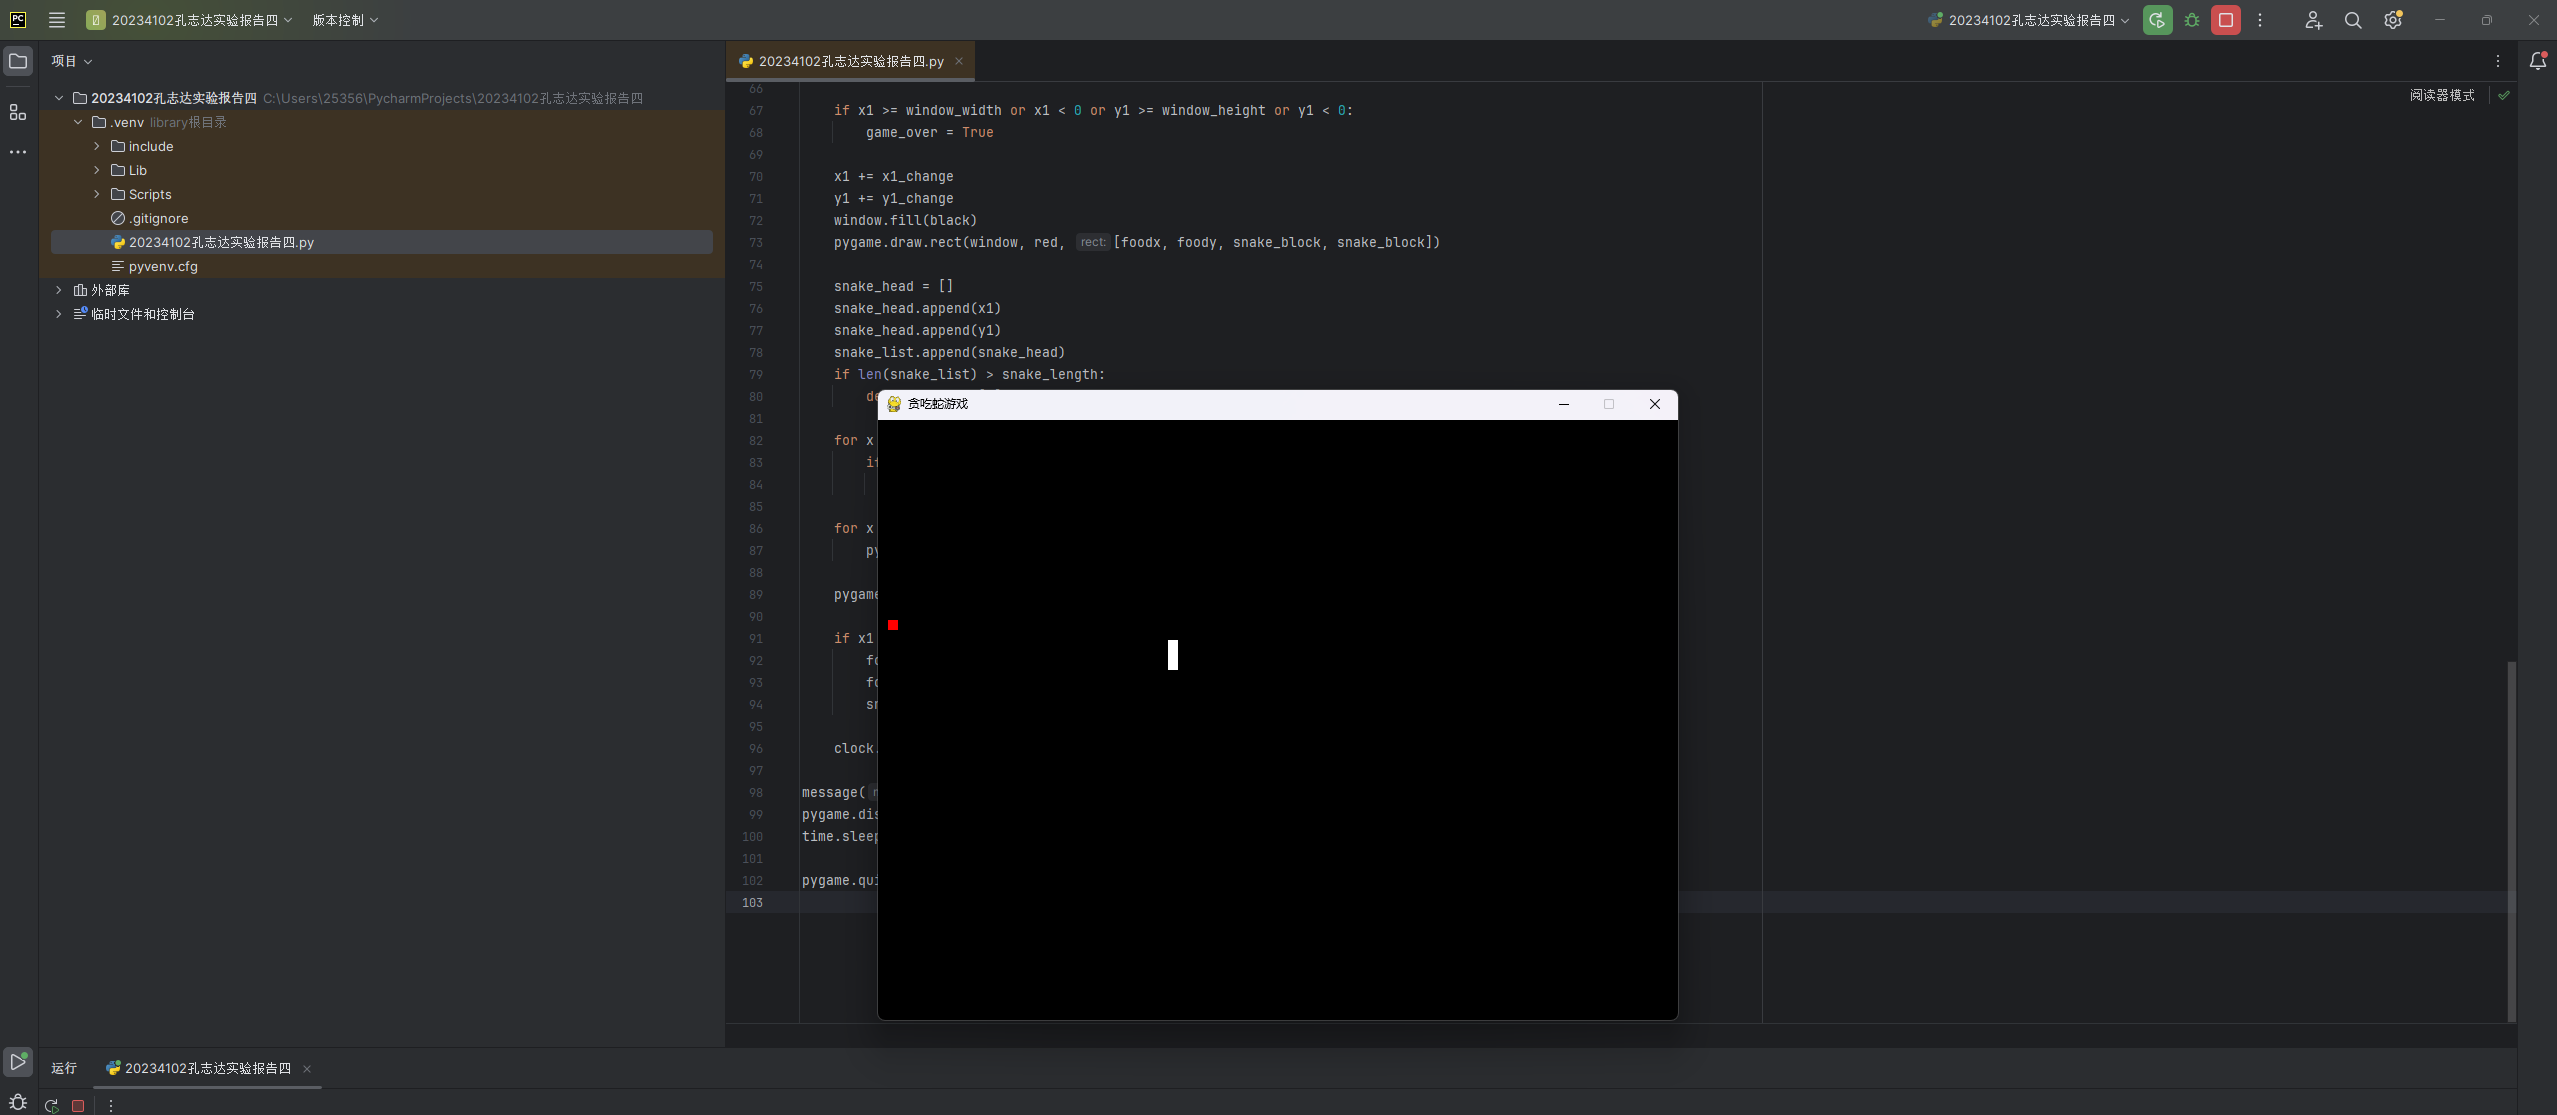Toggle 阅读器模式 reader mode
Viewport: 2557px width, 1115px height.
[x=2441, y=95]
